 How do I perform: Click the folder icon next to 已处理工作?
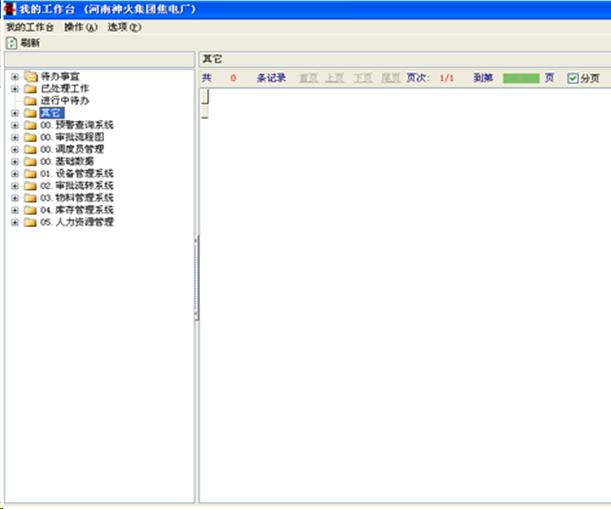30,89
